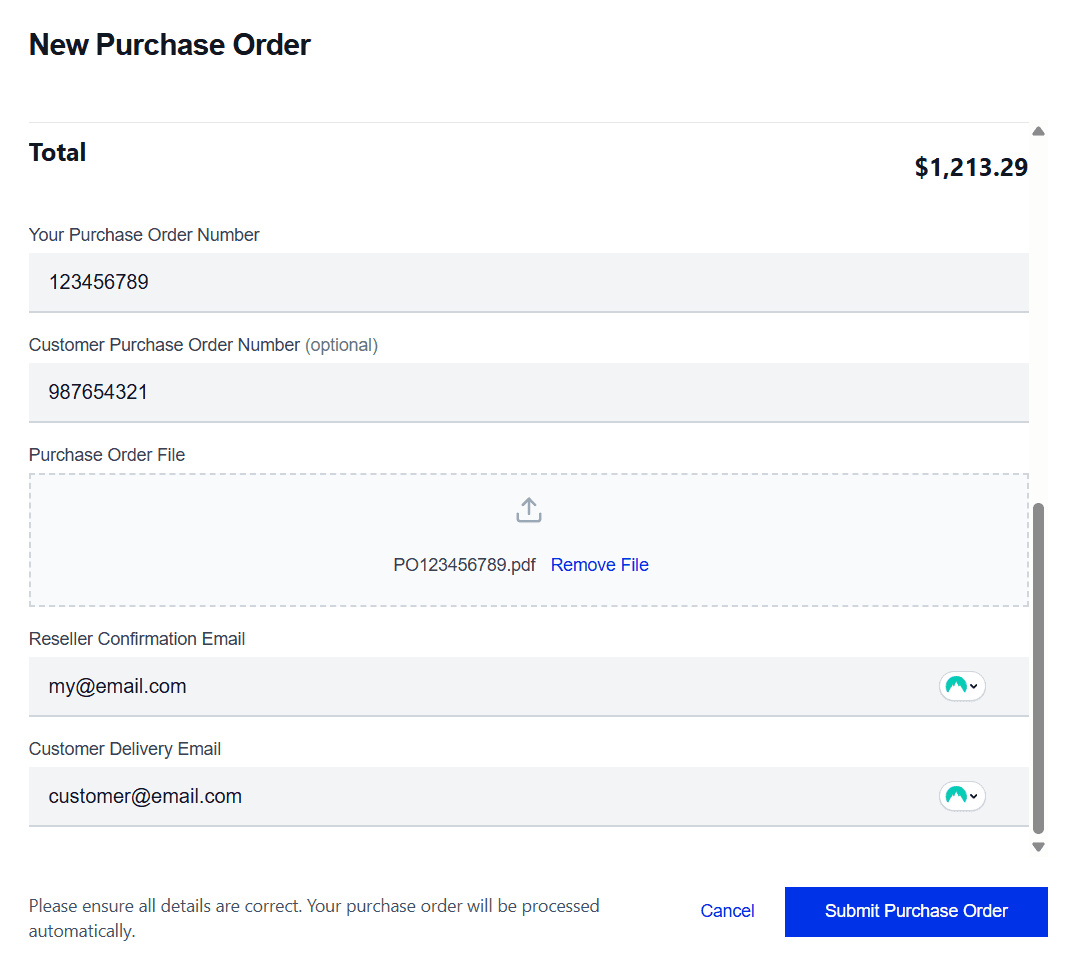Screen dimensions: 1084x973
Task: Click the Purchase Order File label
Action: point(107,455)
